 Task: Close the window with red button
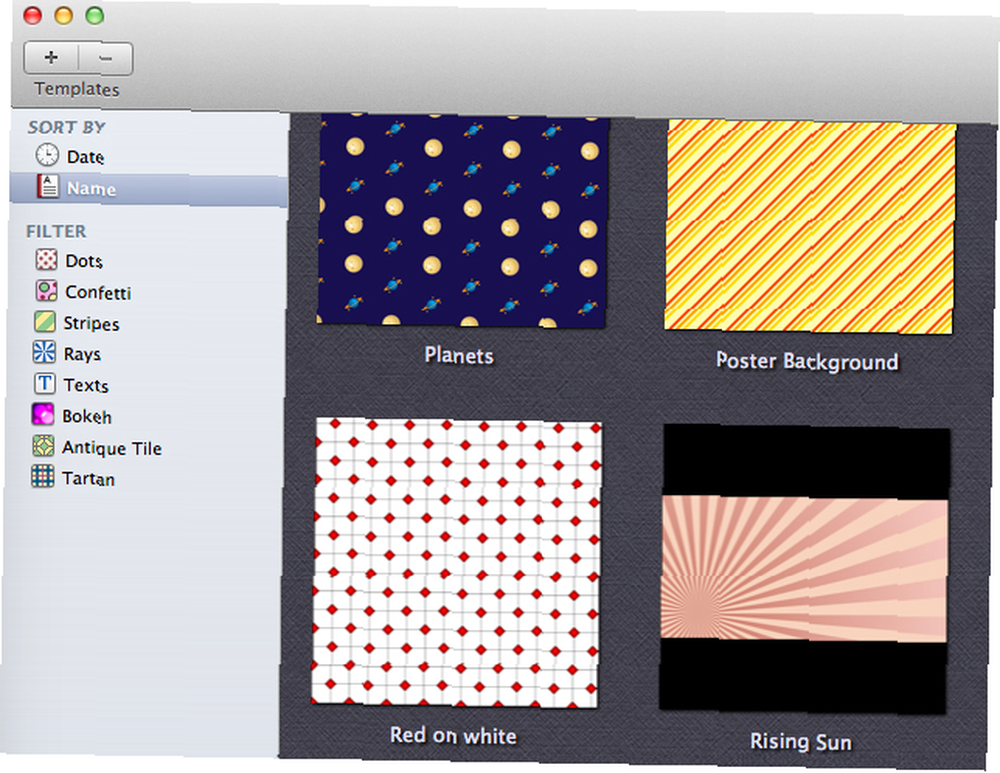33,15
